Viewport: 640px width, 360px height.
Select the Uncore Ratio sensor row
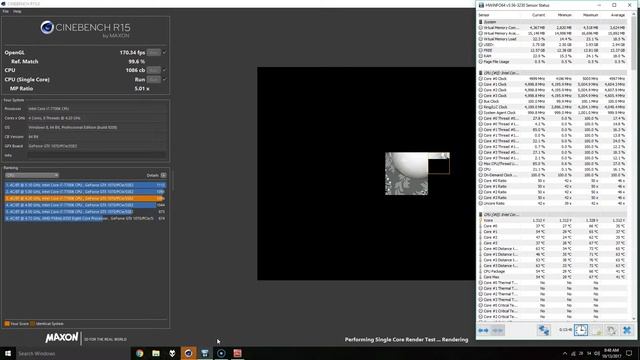tap(553, 203)
